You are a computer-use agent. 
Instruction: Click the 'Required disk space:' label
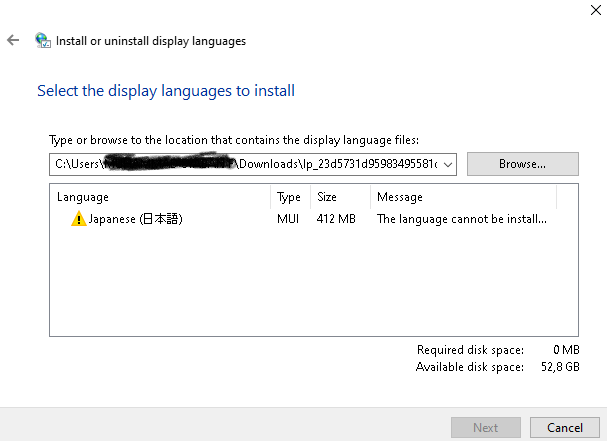(470, 350)
